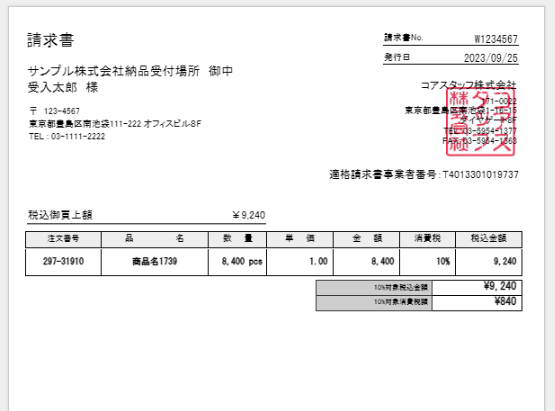Viewport: 555px width, 411px height.
Task: Click the 単価 column header
Action: tap(300, 239)
